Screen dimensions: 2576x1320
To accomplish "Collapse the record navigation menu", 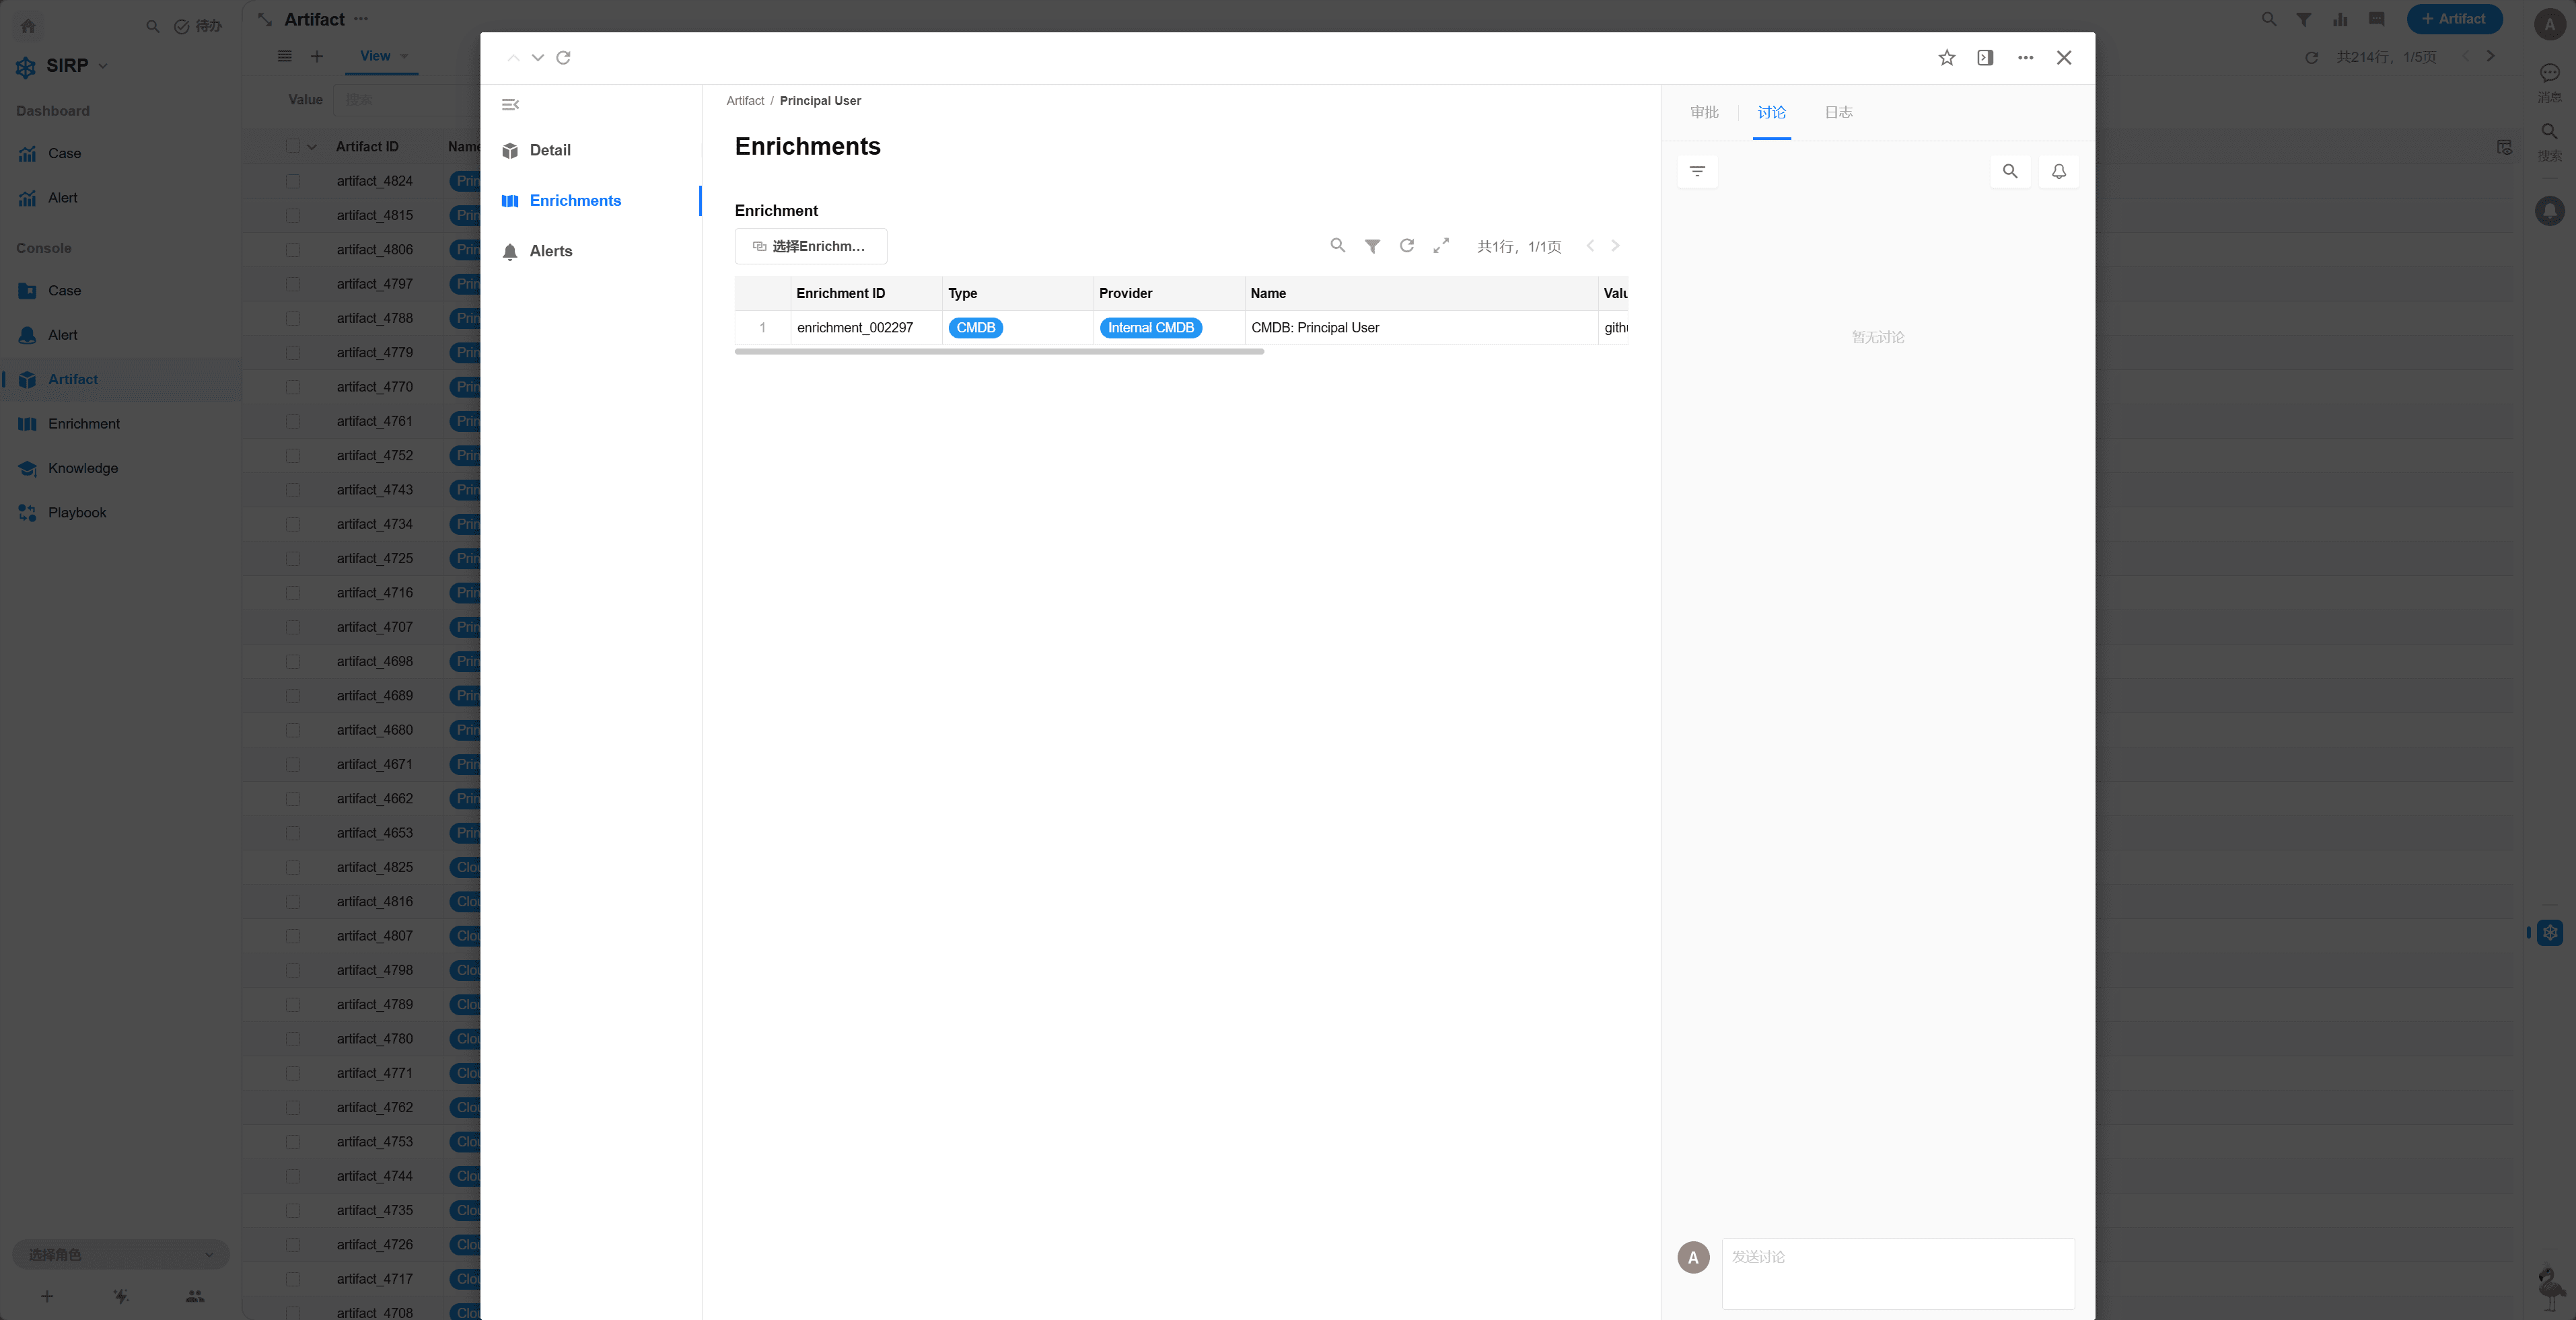I will click(510, 105).
